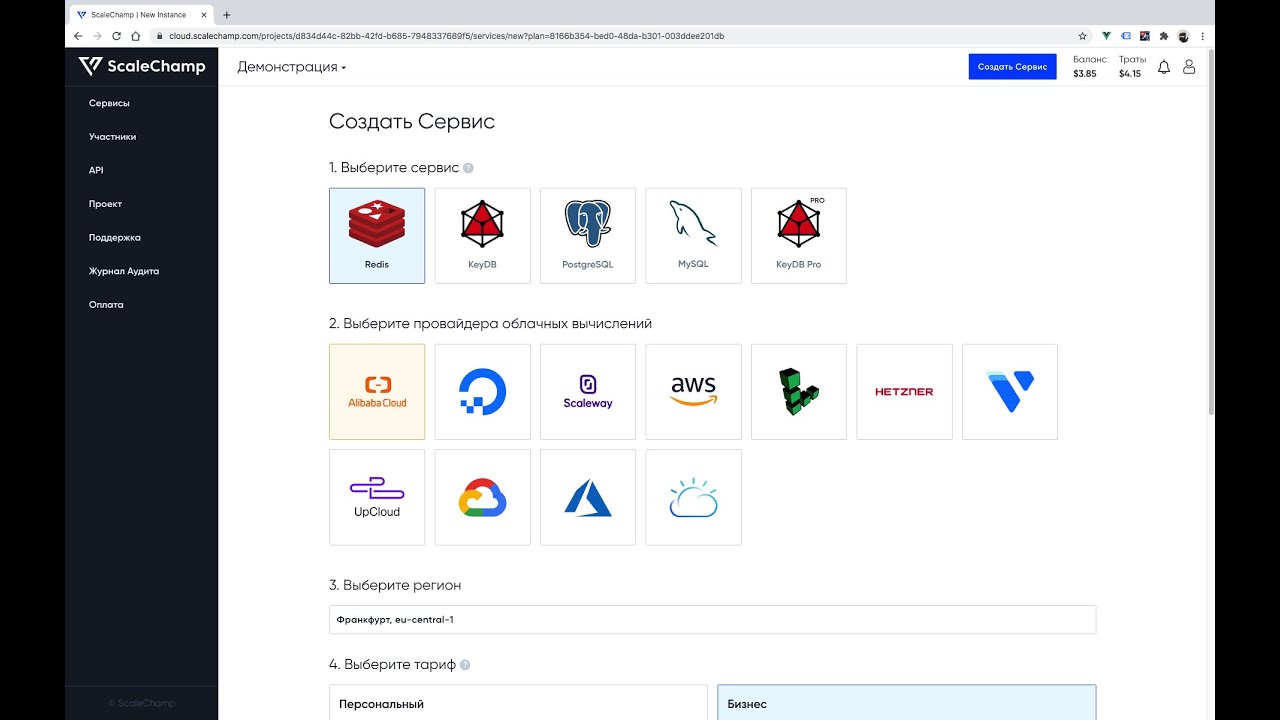Select the IBM Cloud provider logo
Viewport: 1280px width, 720px height.
coord(693,497)
